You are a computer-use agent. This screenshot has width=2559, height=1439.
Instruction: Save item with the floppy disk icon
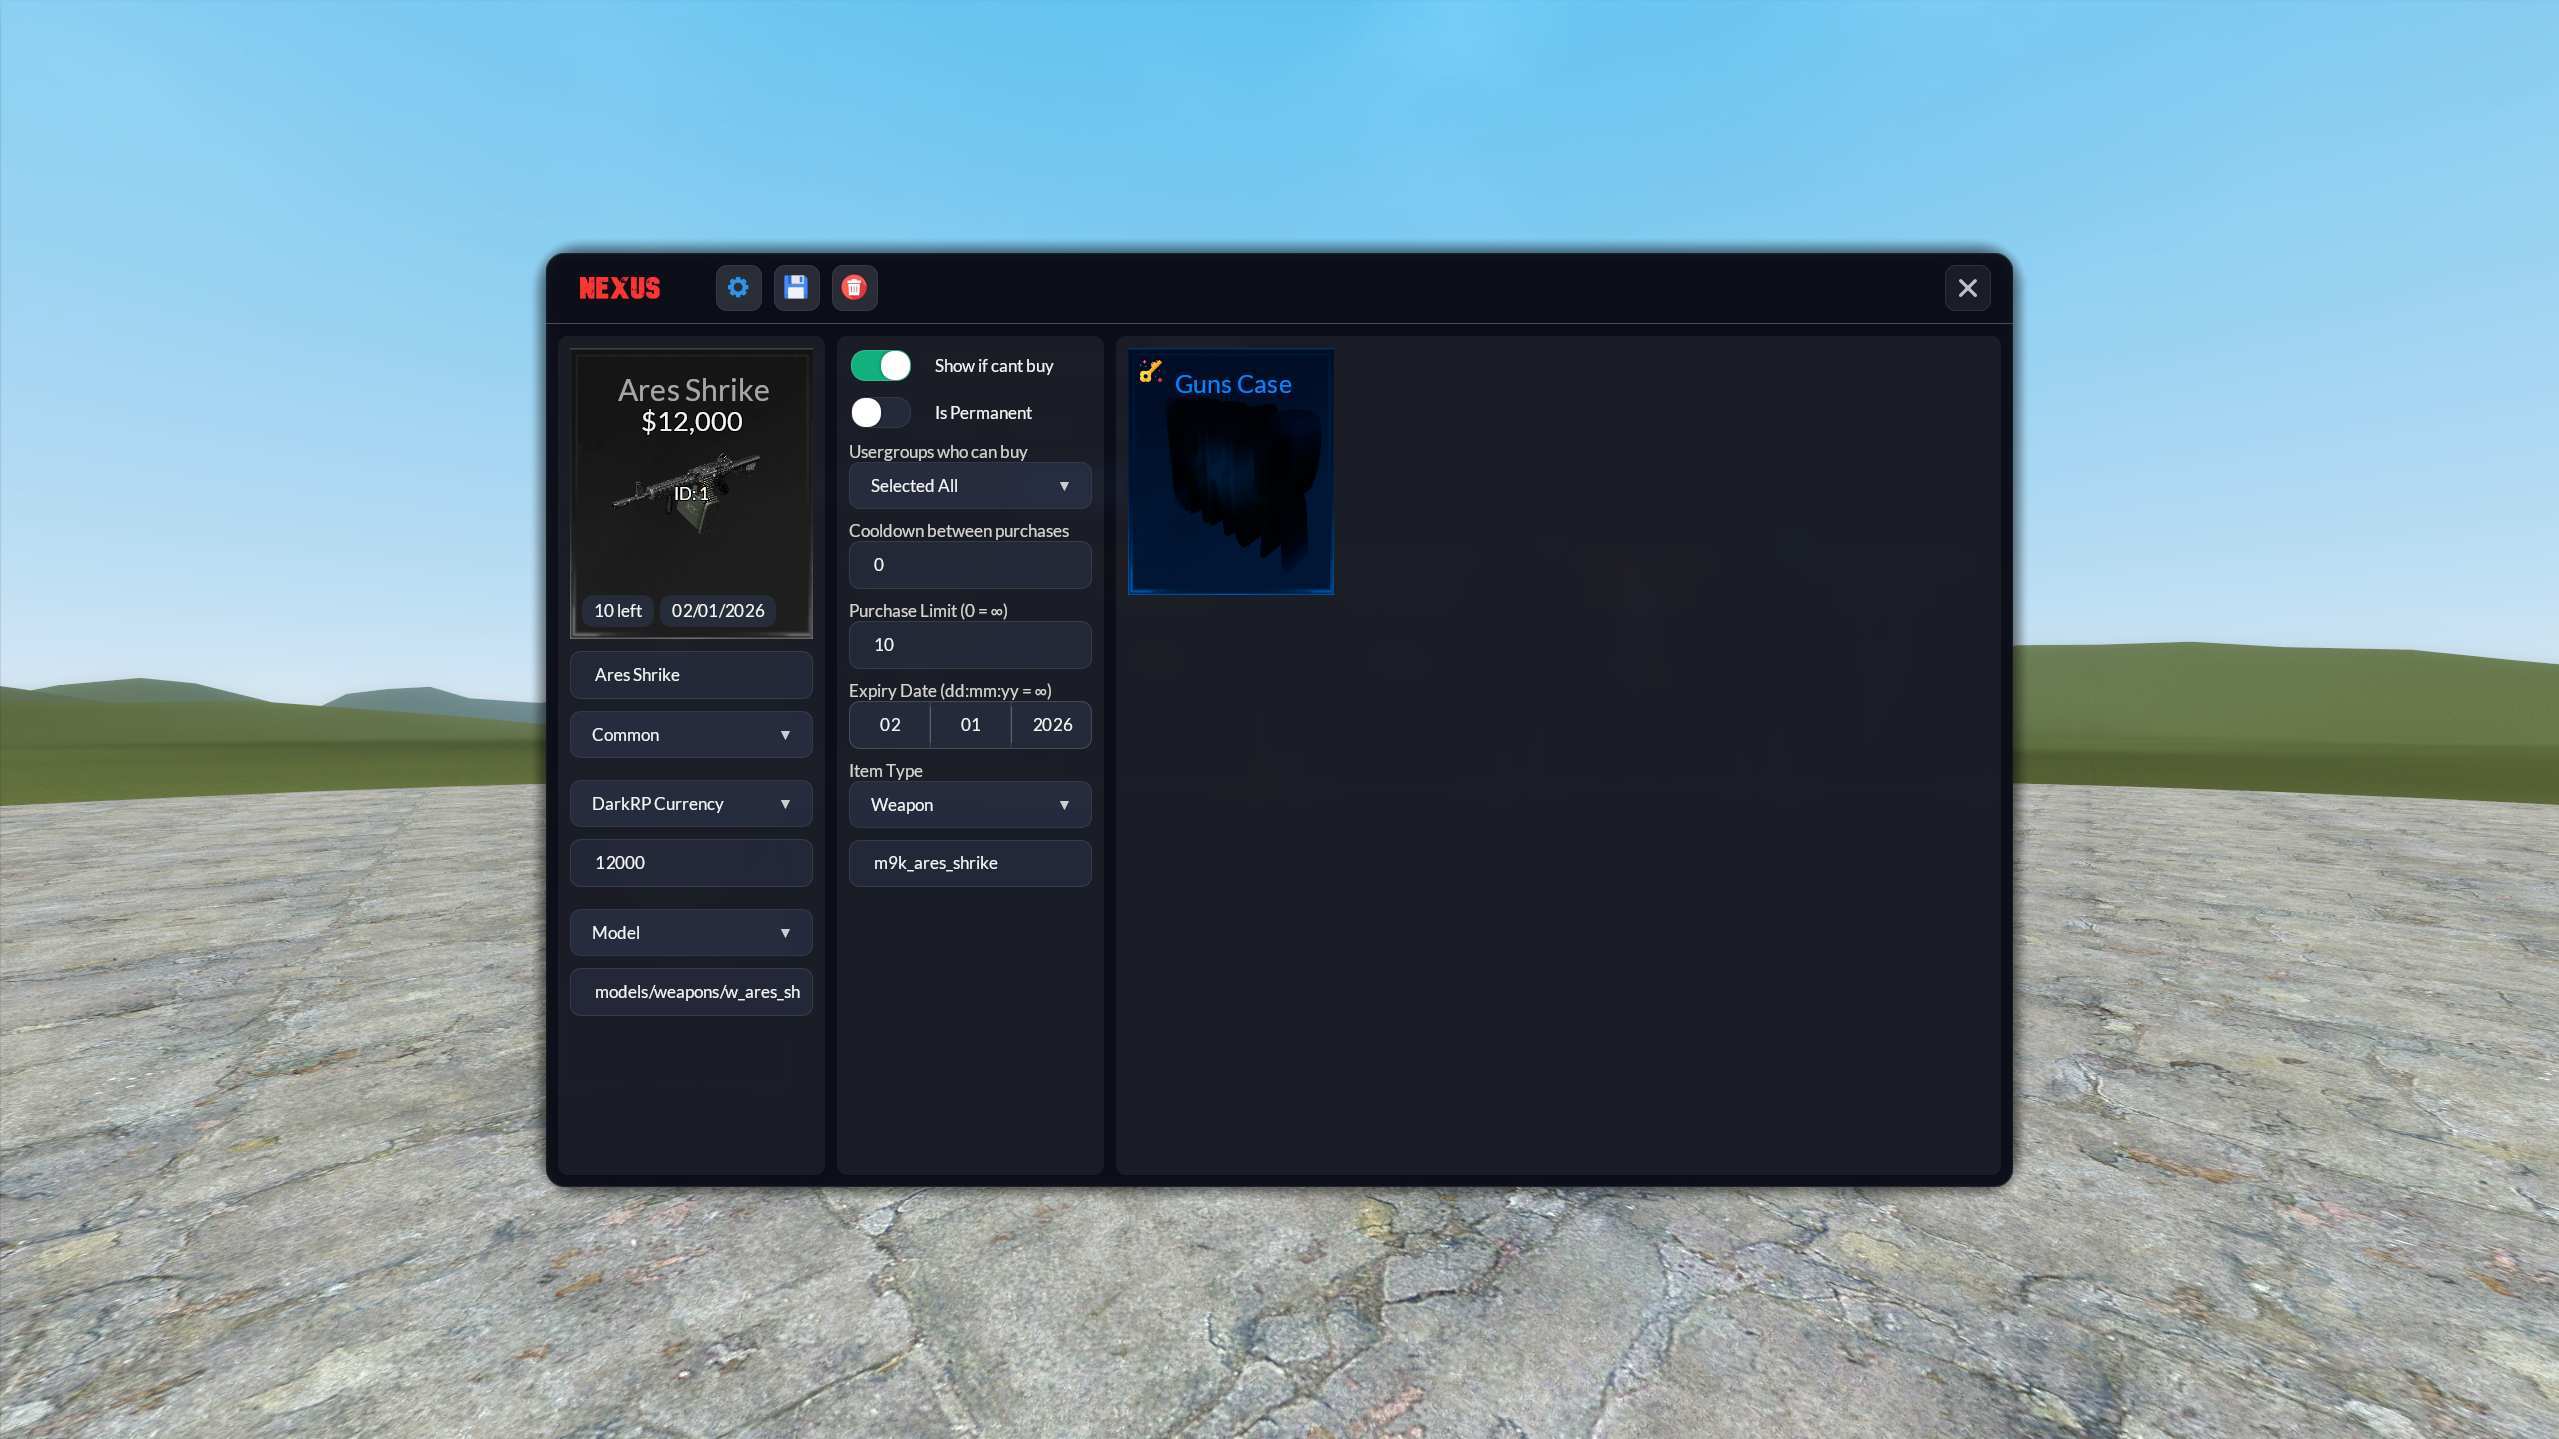tap(796, 288)
